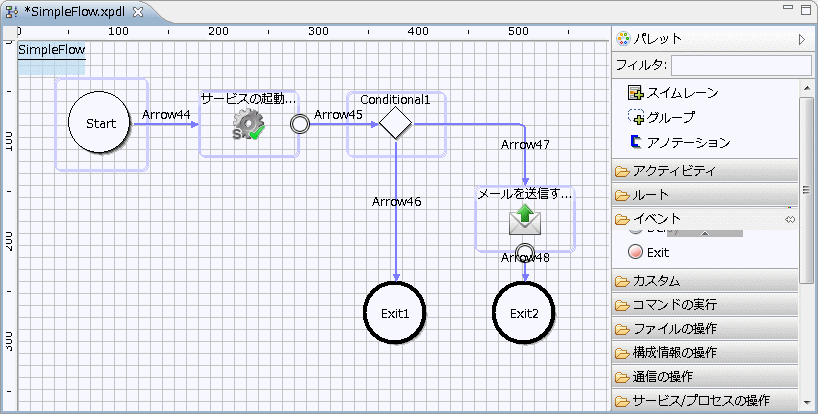Viewport: 818px width, 414px height.
Task: Click the palette vertical scrollbar
Action: click(x=806, y=190)
